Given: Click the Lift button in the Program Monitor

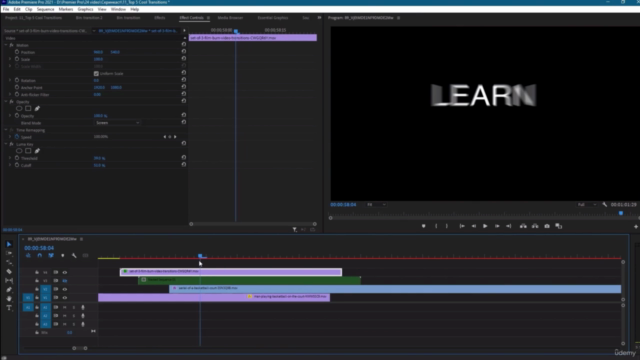Looking at the screenshot, I should pos(523,226).
